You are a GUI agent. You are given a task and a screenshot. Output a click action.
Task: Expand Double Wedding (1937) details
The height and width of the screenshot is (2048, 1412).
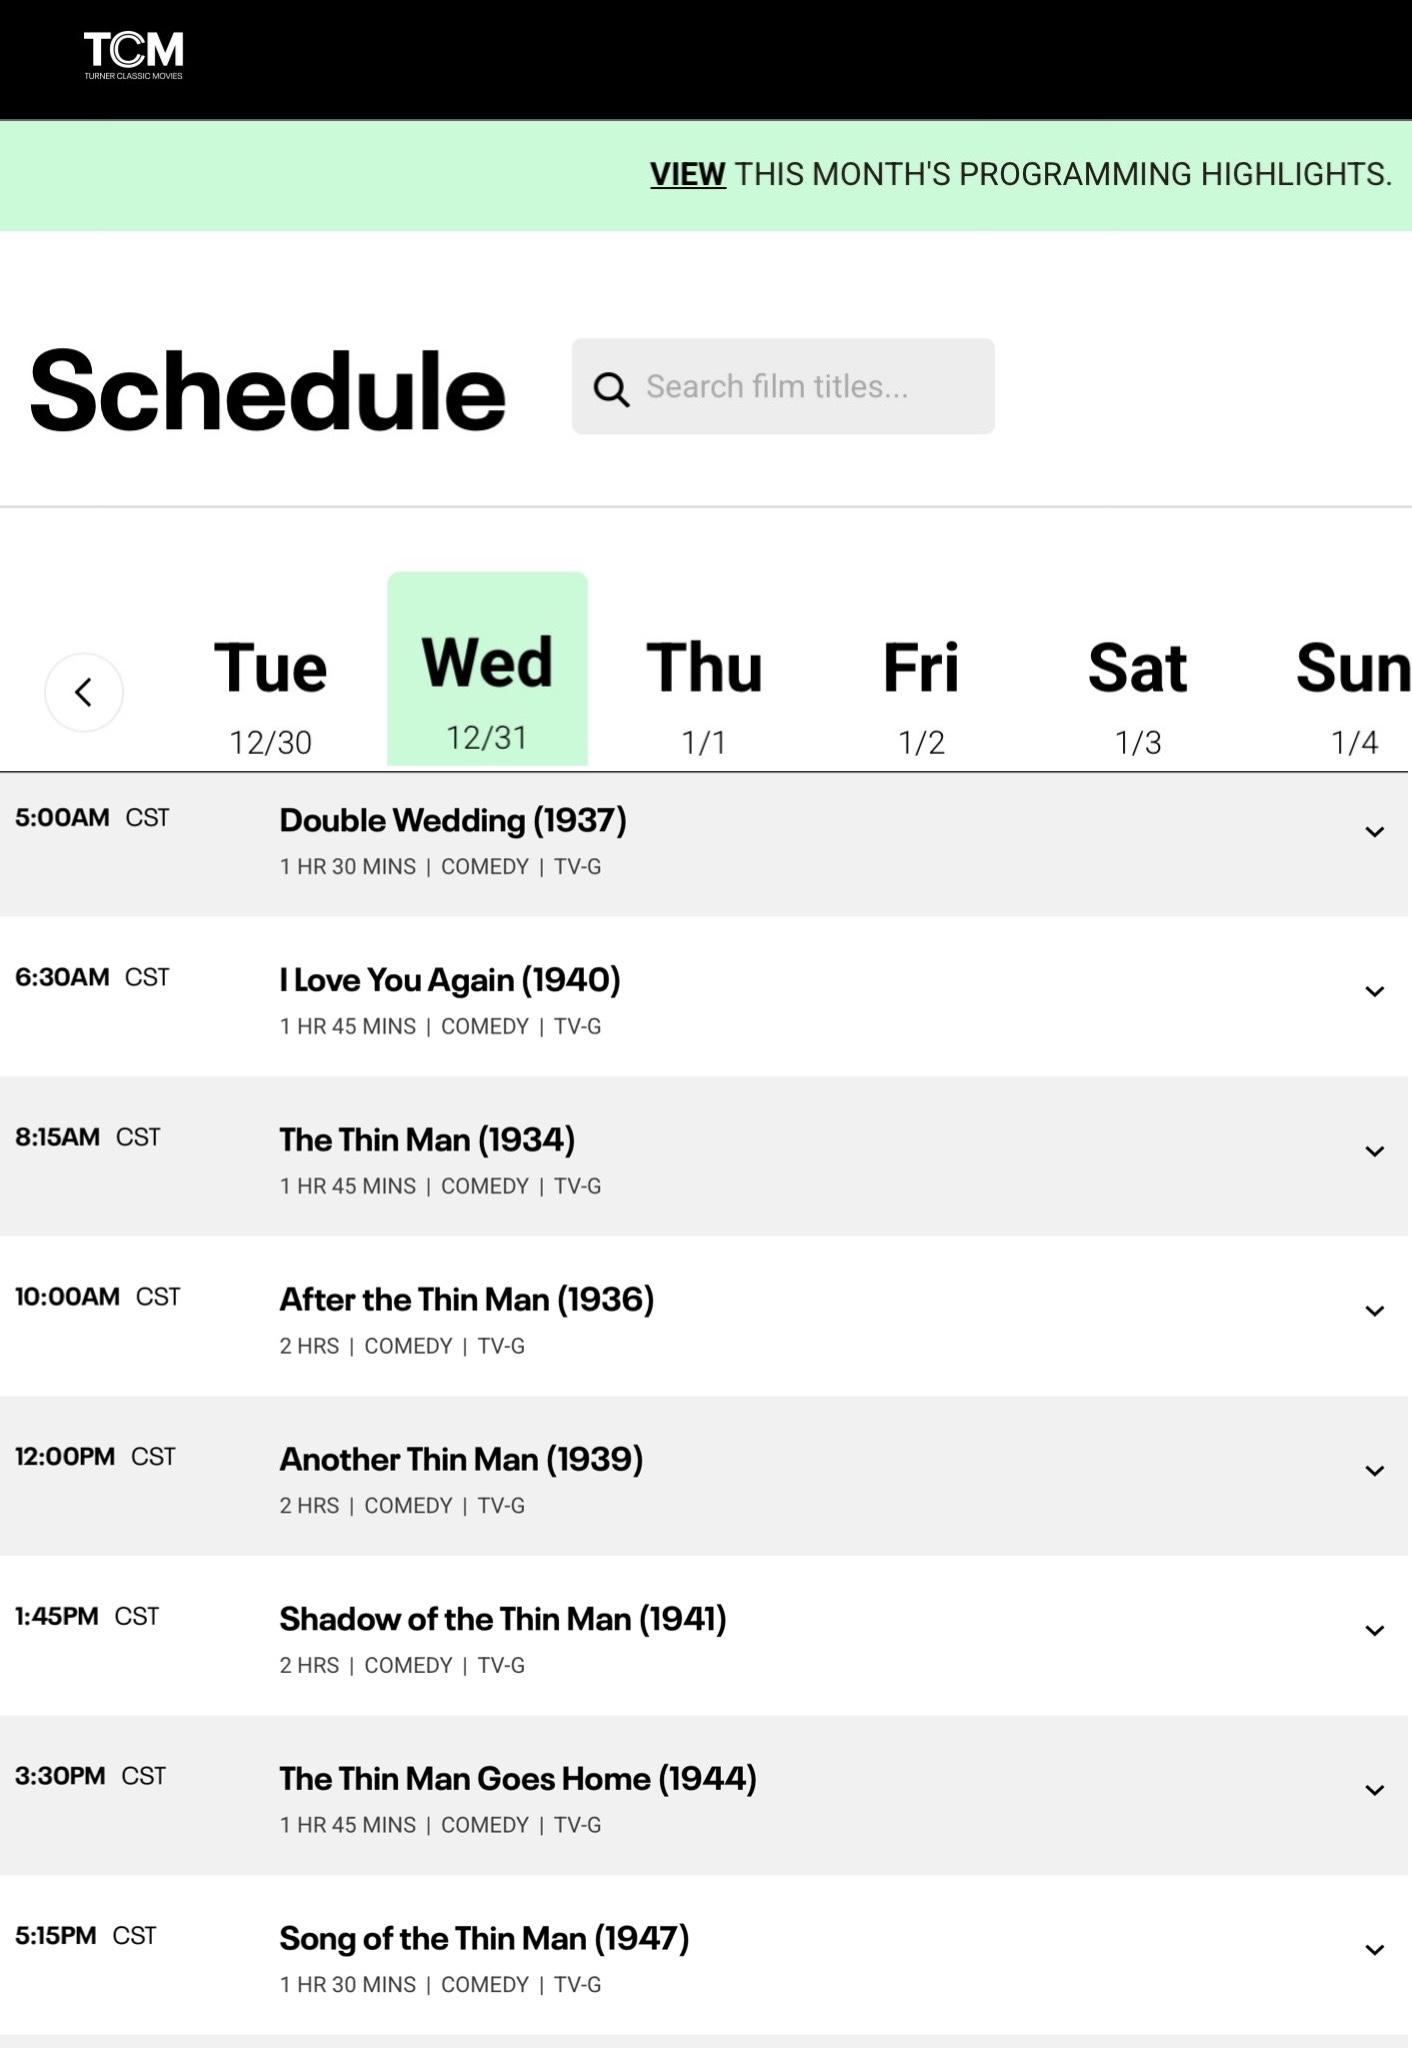(1374, 832)
